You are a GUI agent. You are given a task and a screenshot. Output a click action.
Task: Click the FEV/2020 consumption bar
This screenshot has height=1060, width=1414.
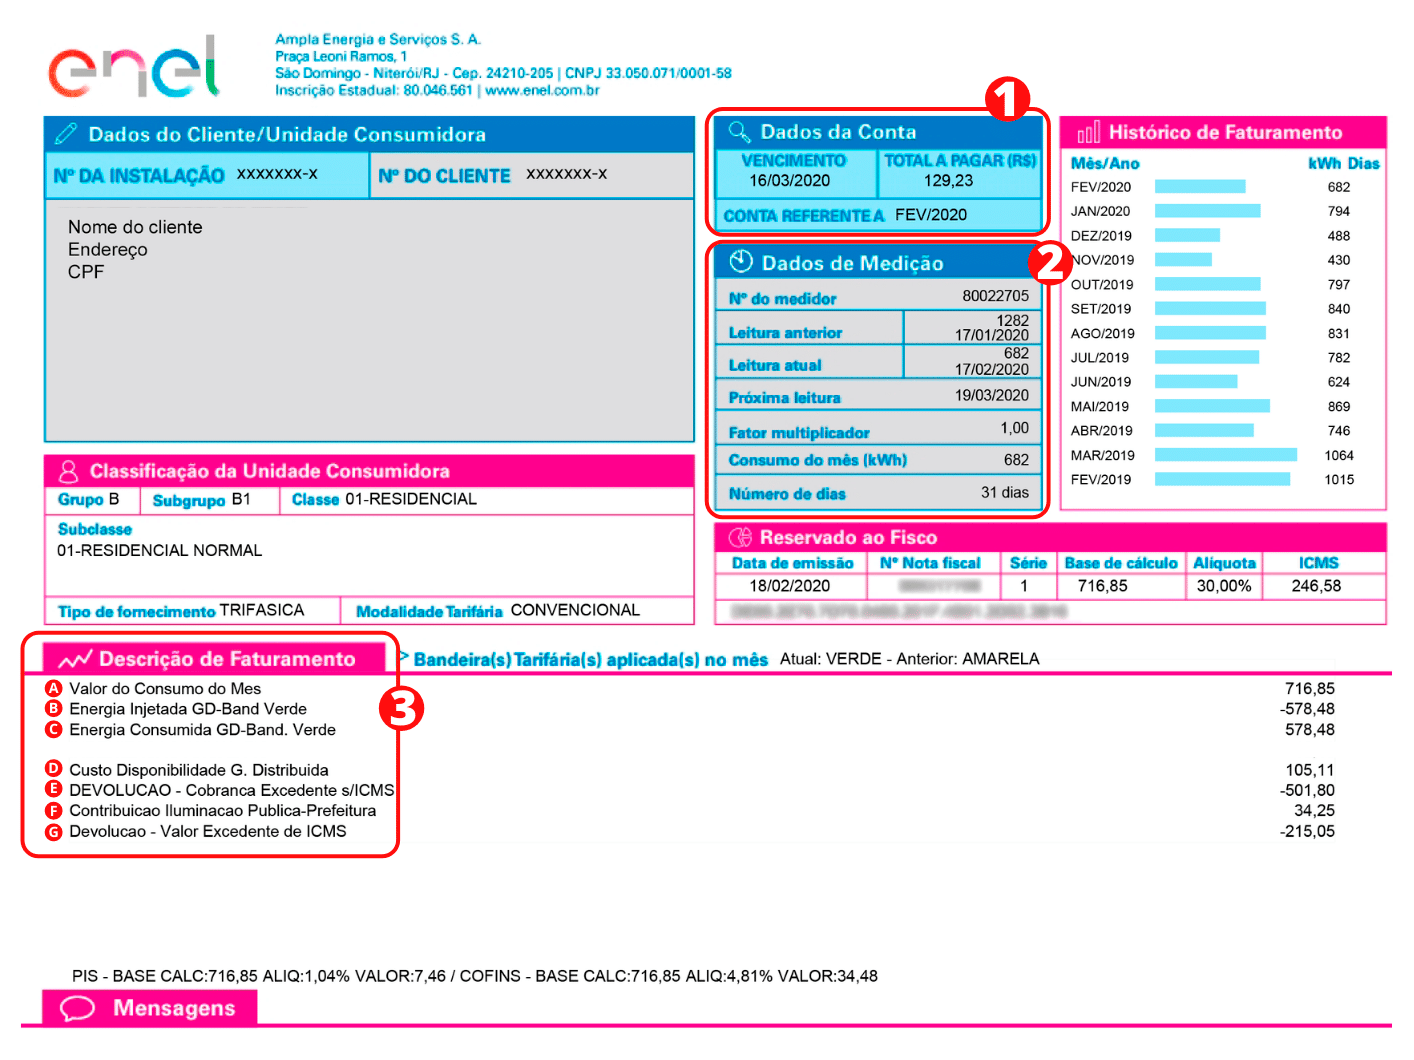(1200, 187)
